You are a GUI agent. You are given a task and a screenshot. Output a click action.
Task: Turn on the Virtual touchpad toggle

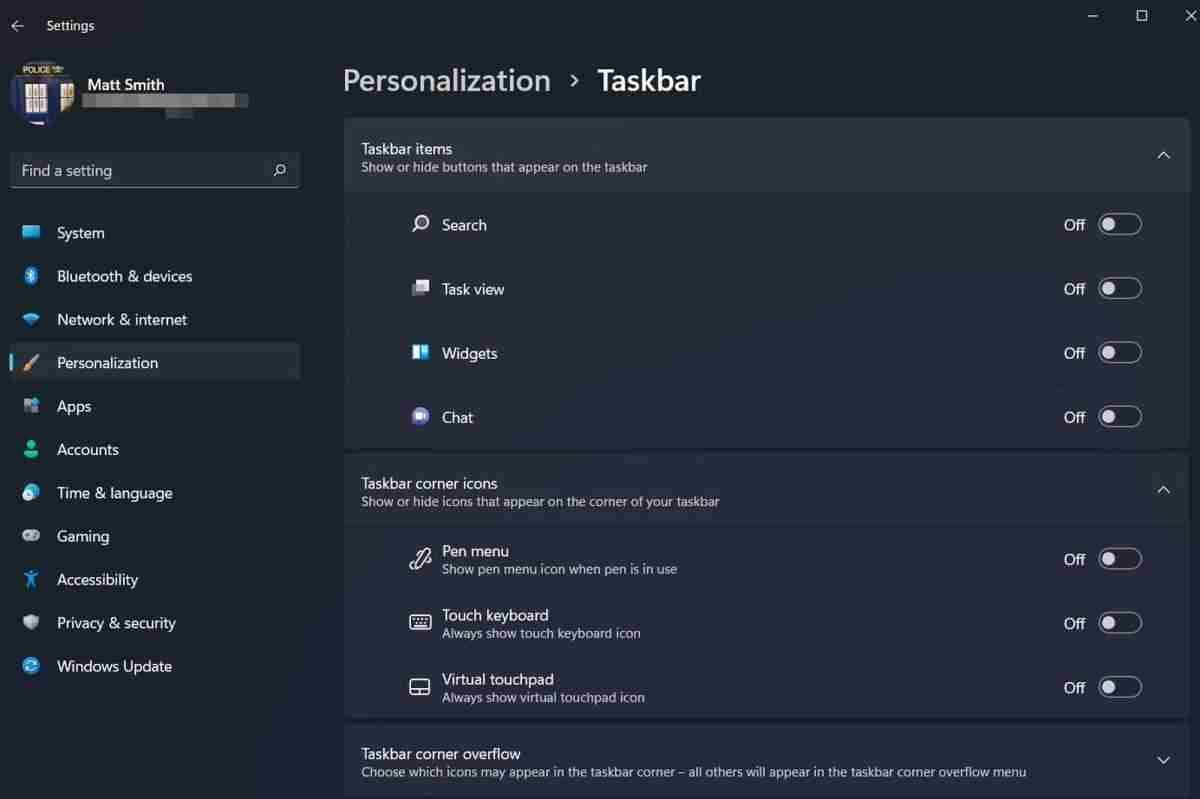(x=1119, y=687)
